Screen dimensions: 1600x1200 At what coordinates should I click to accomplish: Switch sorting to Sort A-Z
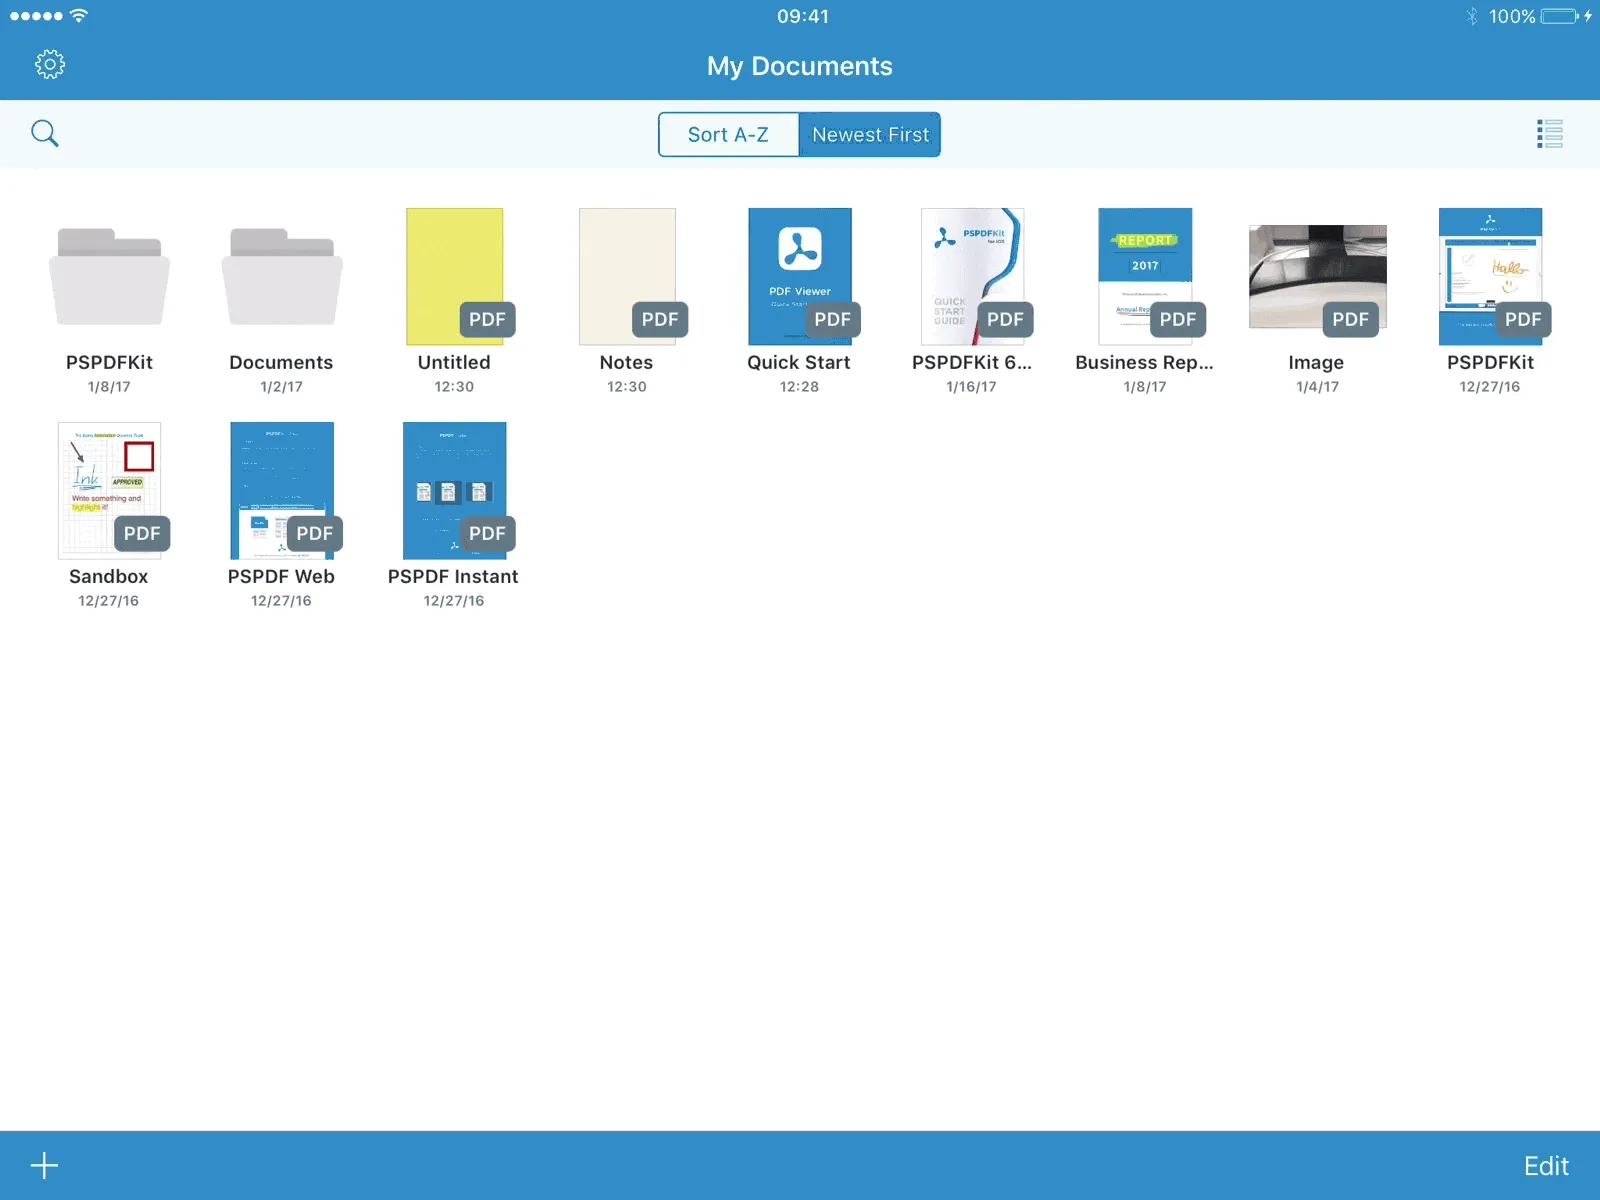click(728, 133)
